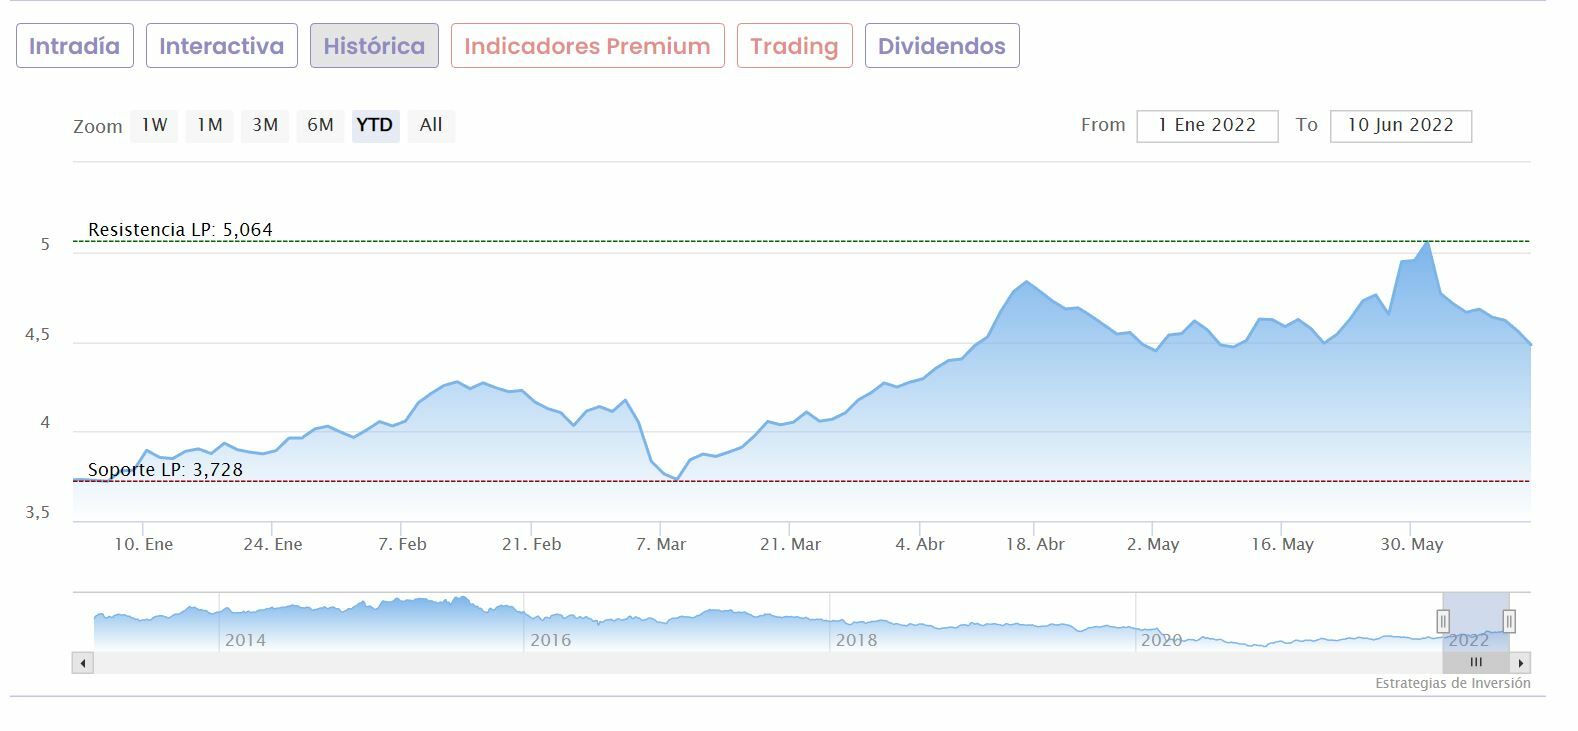
Task: Show All historical data range
Action: (x=431, y=125)
